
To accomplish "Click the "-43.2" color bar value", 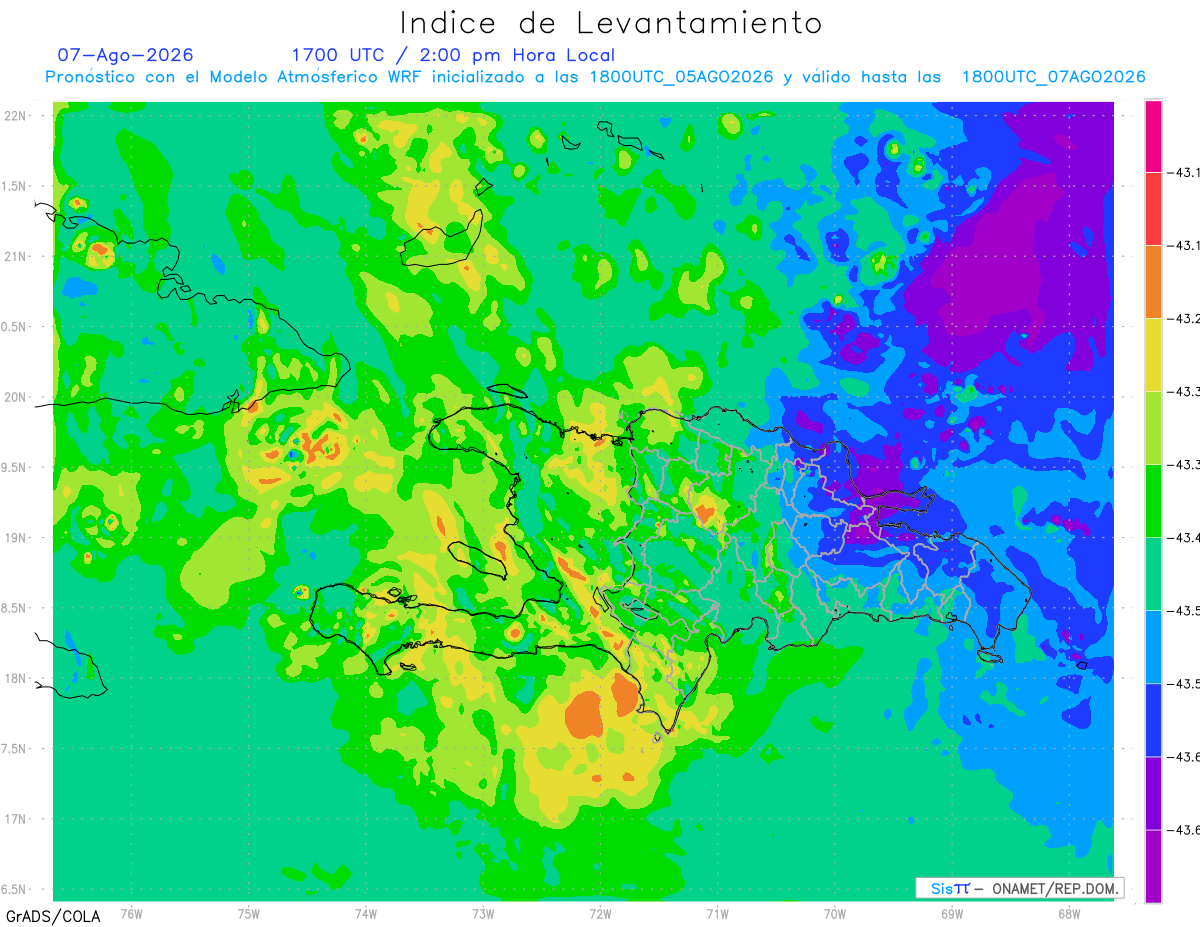I will (1186, 319).
